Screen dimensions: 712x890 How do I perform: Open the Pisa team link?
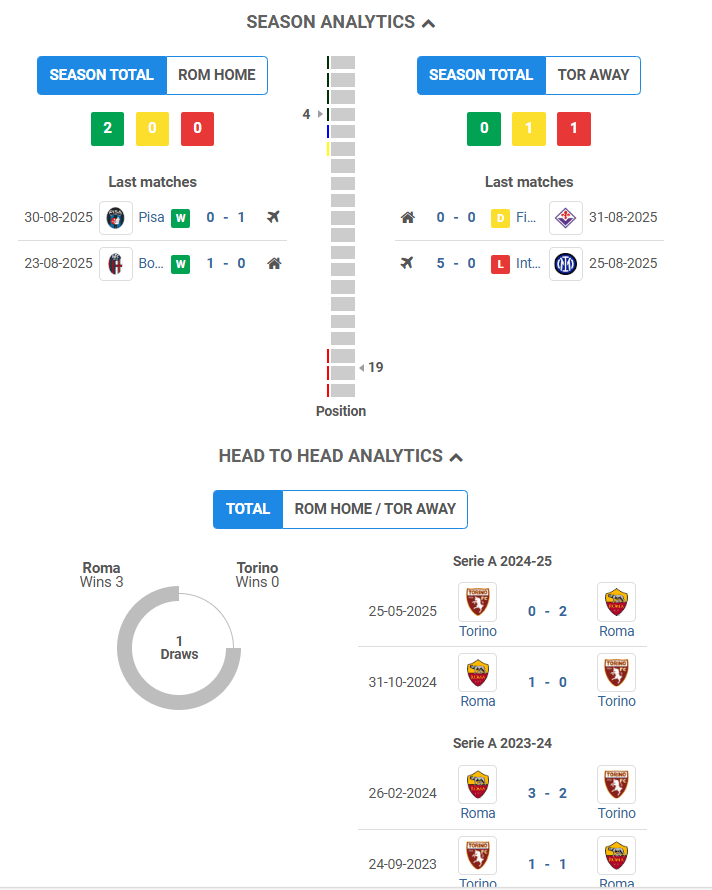[151, 217]
